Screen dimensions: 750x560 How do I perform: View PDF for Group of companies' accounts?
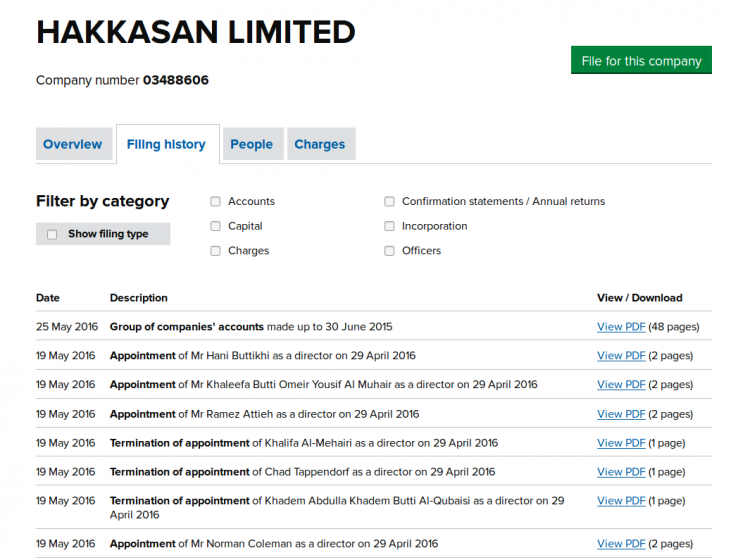click(621, 327)
